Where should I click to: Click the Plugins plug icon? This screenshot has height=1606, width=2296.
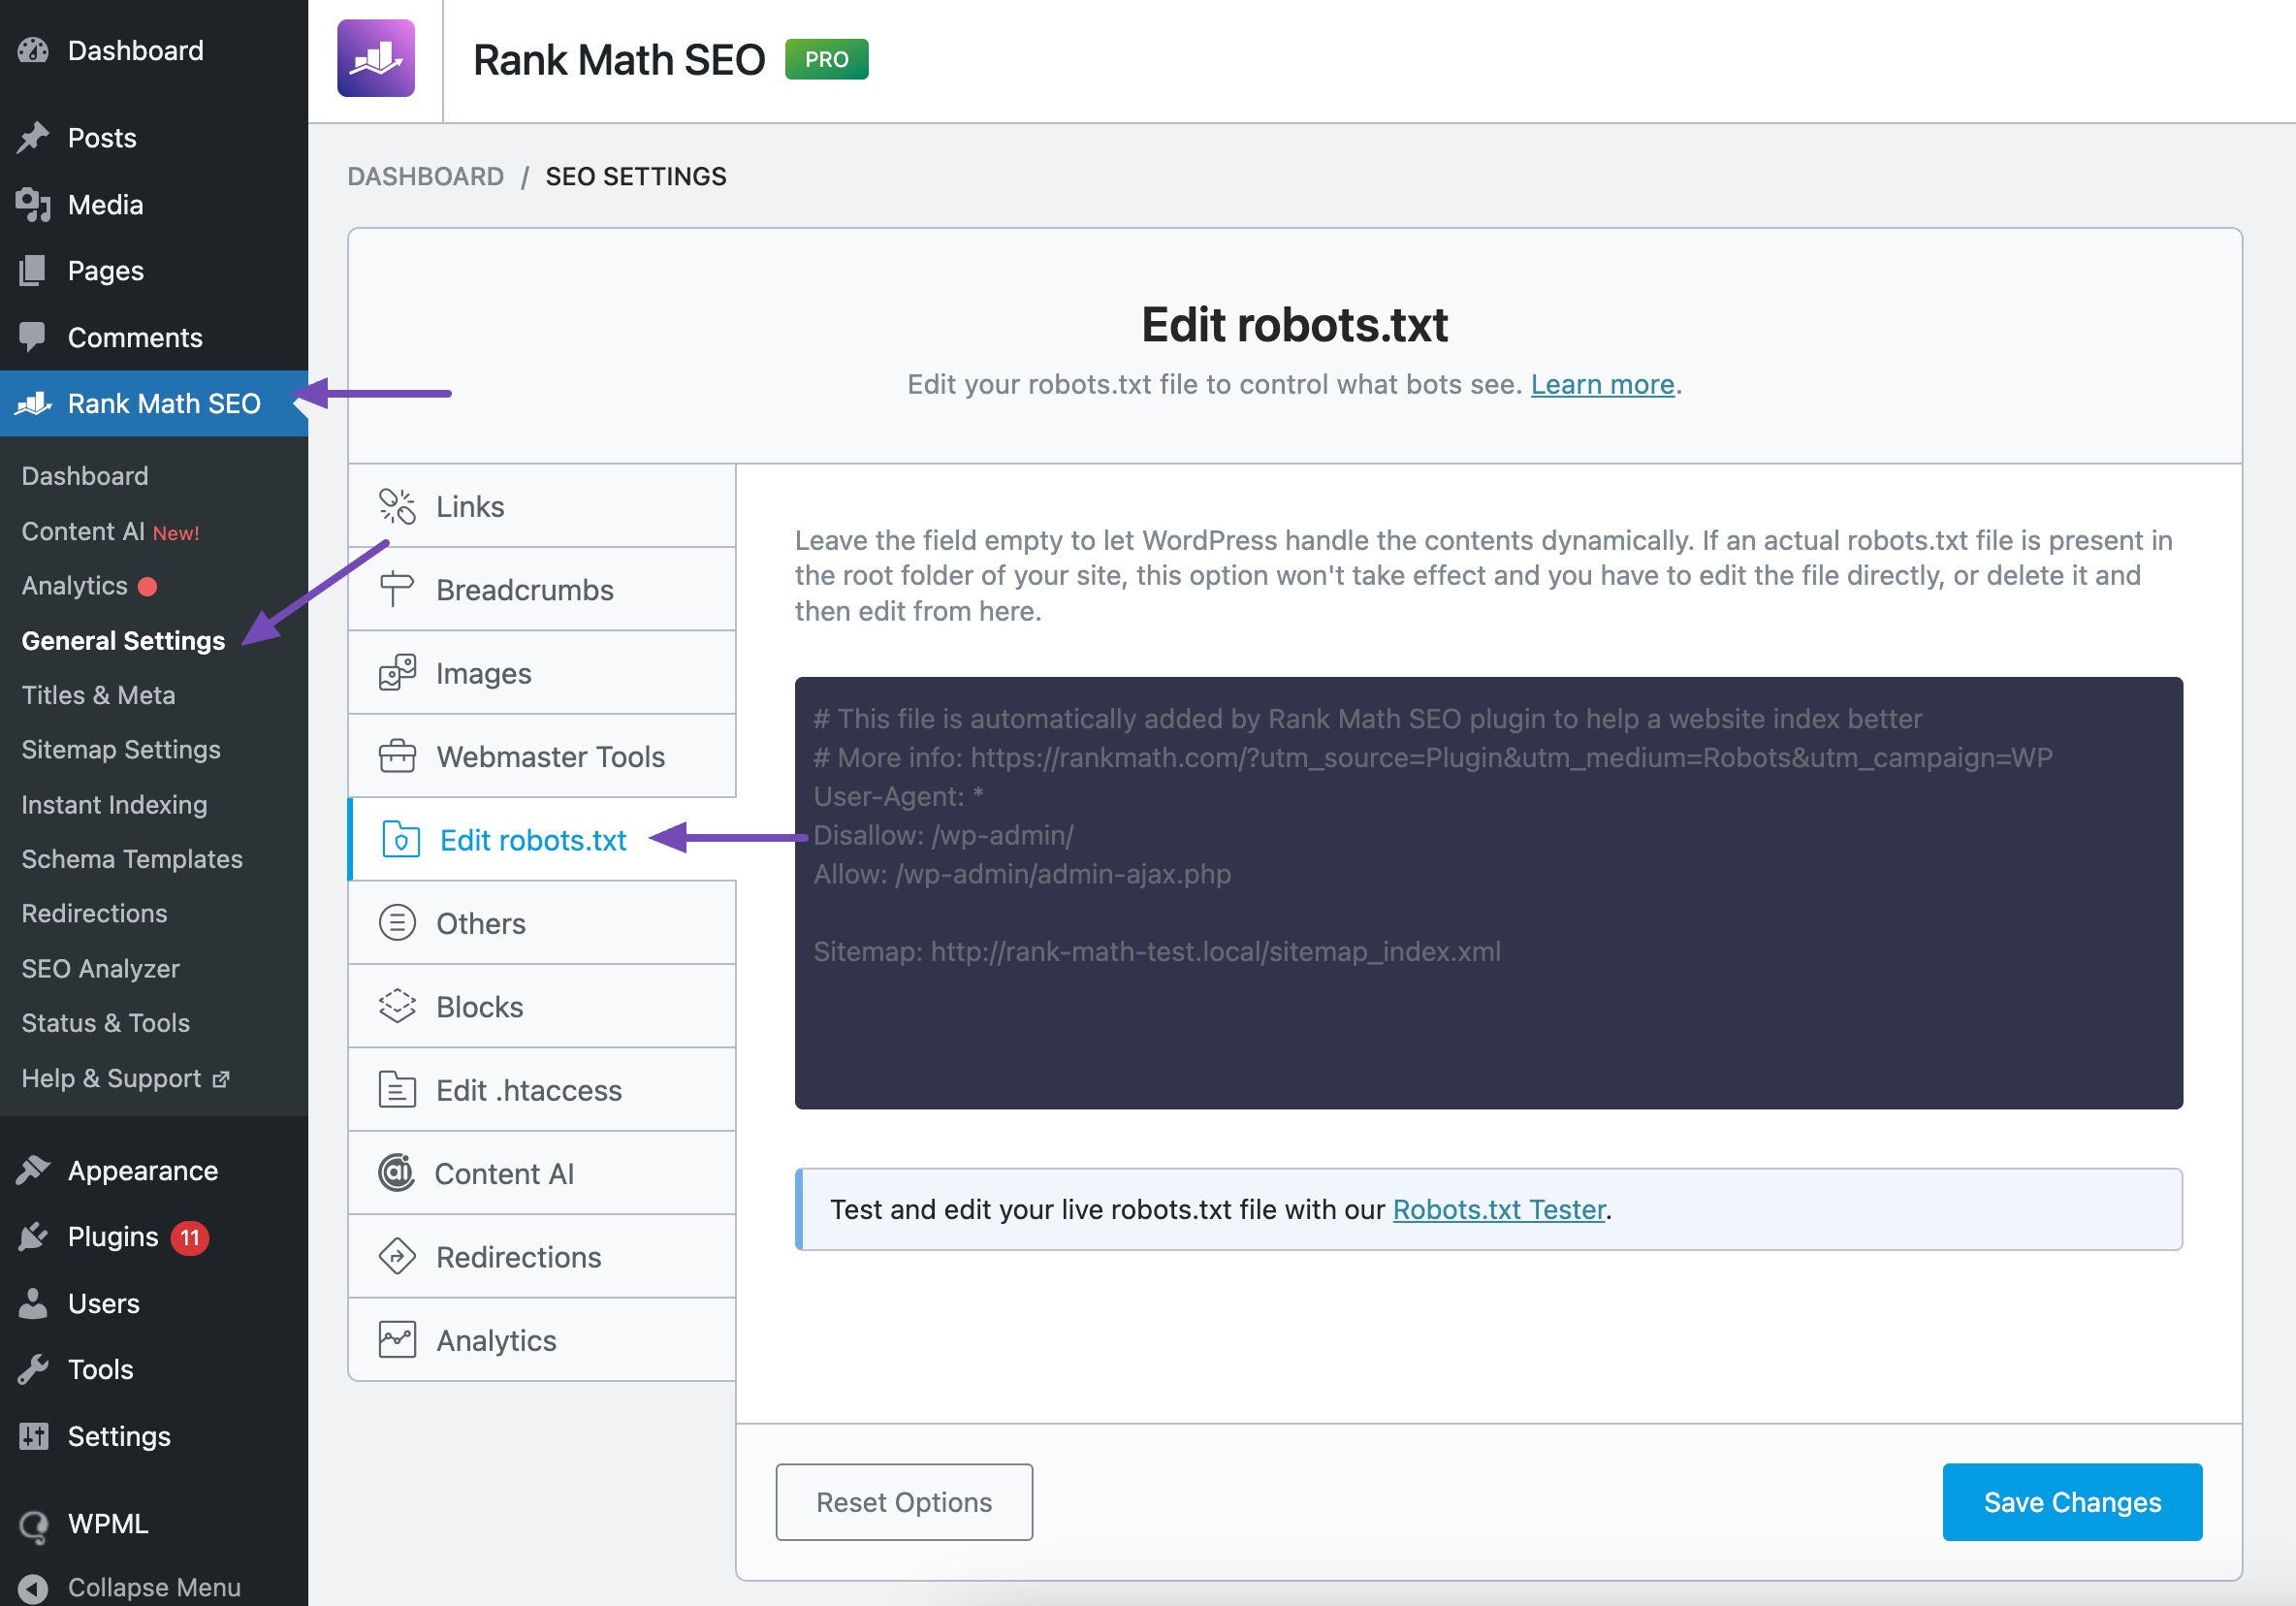click(33, 1237)
